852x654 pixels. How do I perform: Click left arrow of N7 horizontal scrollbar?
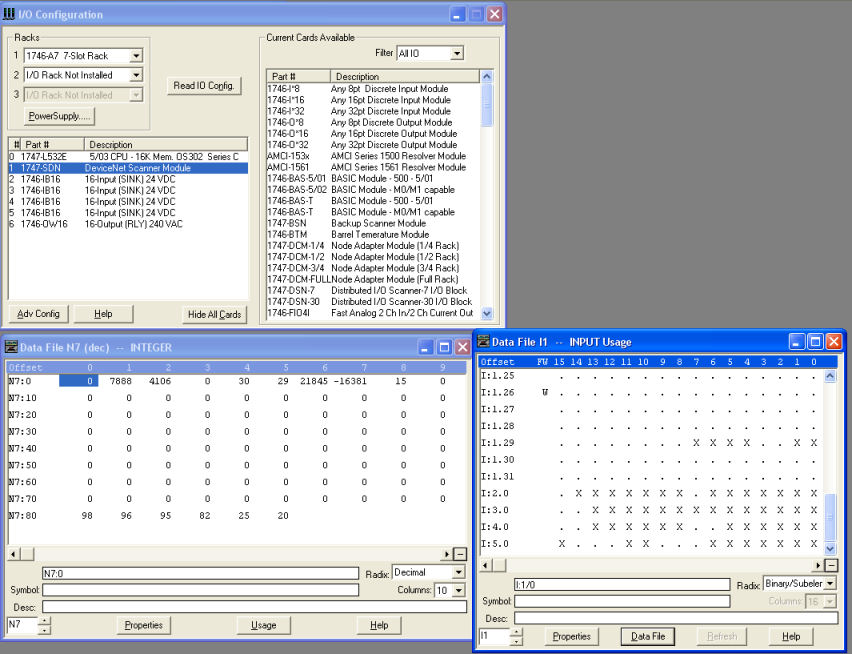point(14,554)
